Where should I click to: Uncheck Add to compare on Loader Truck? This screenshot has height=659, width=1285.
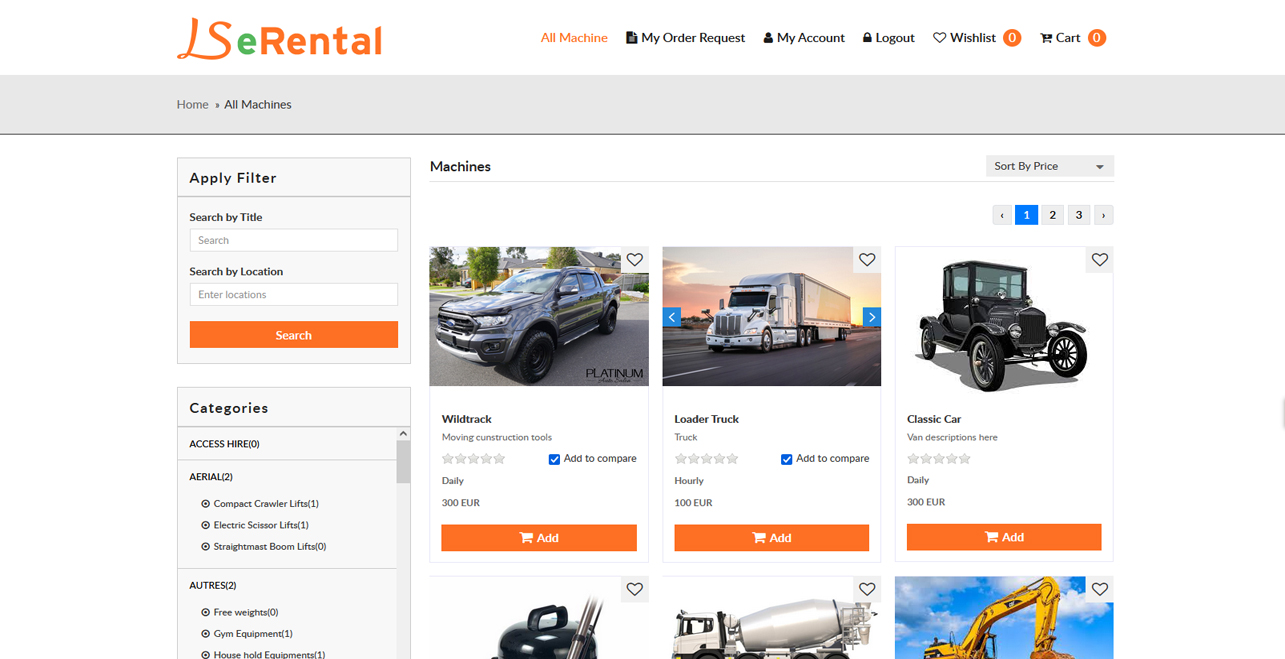[x=787, y=459]
